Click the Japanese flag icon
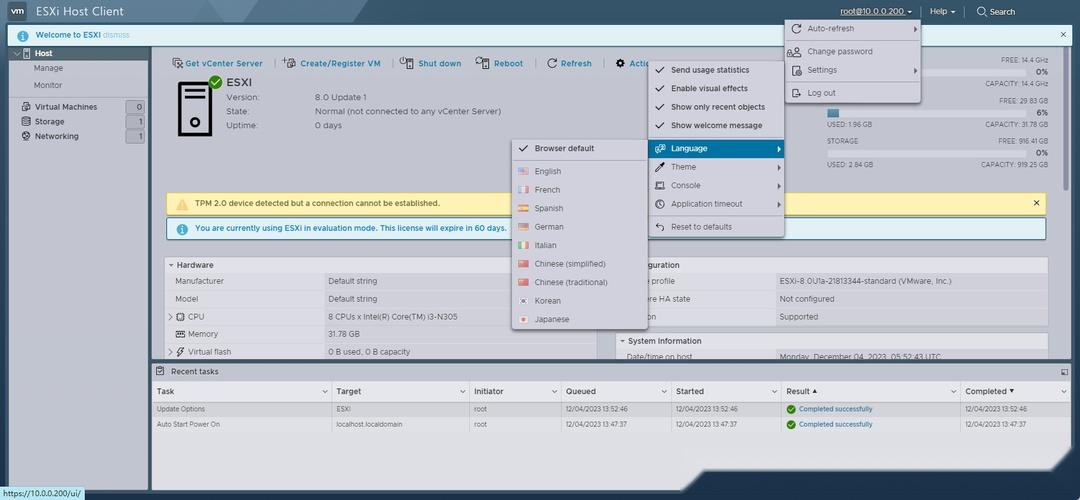 (x=523, y=320)
